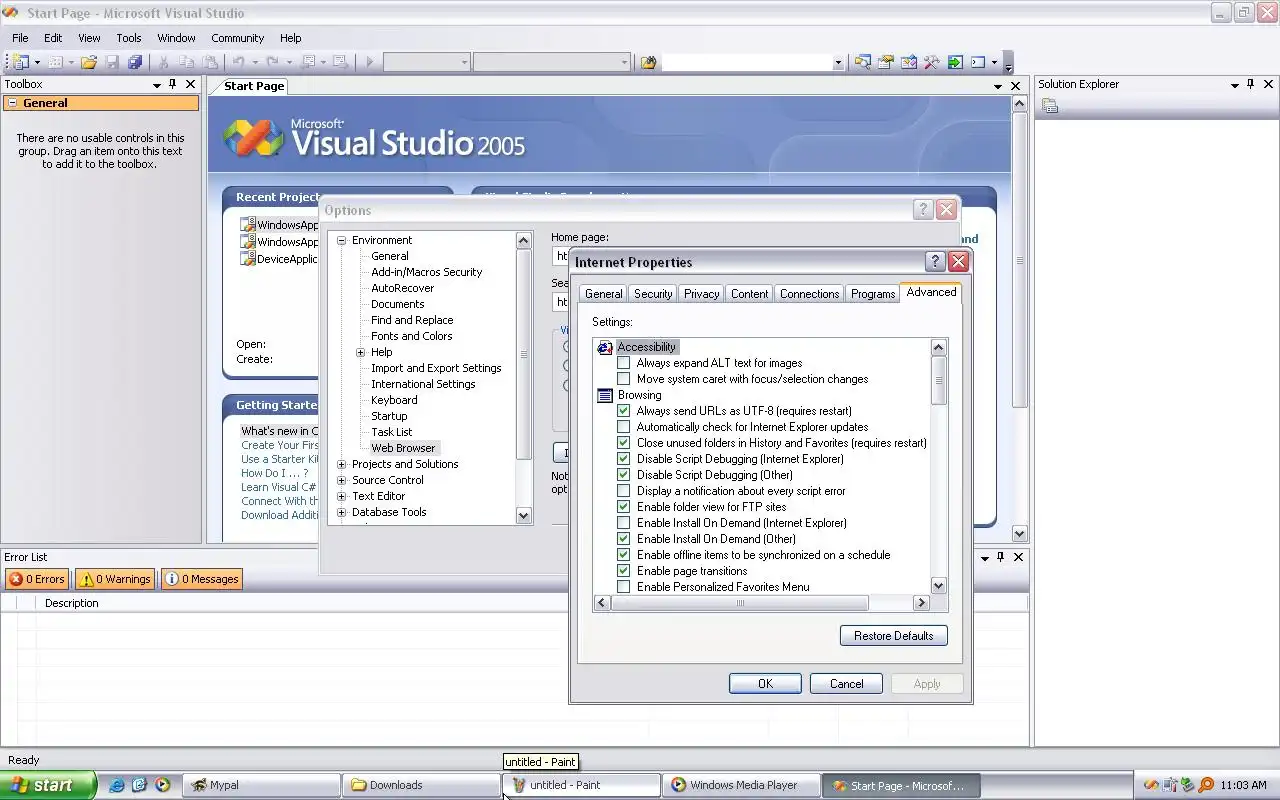The image size is (1280, 800).
Task: Click the Settings list horizontal scrollbar thumb
Action: pos(740,603)
